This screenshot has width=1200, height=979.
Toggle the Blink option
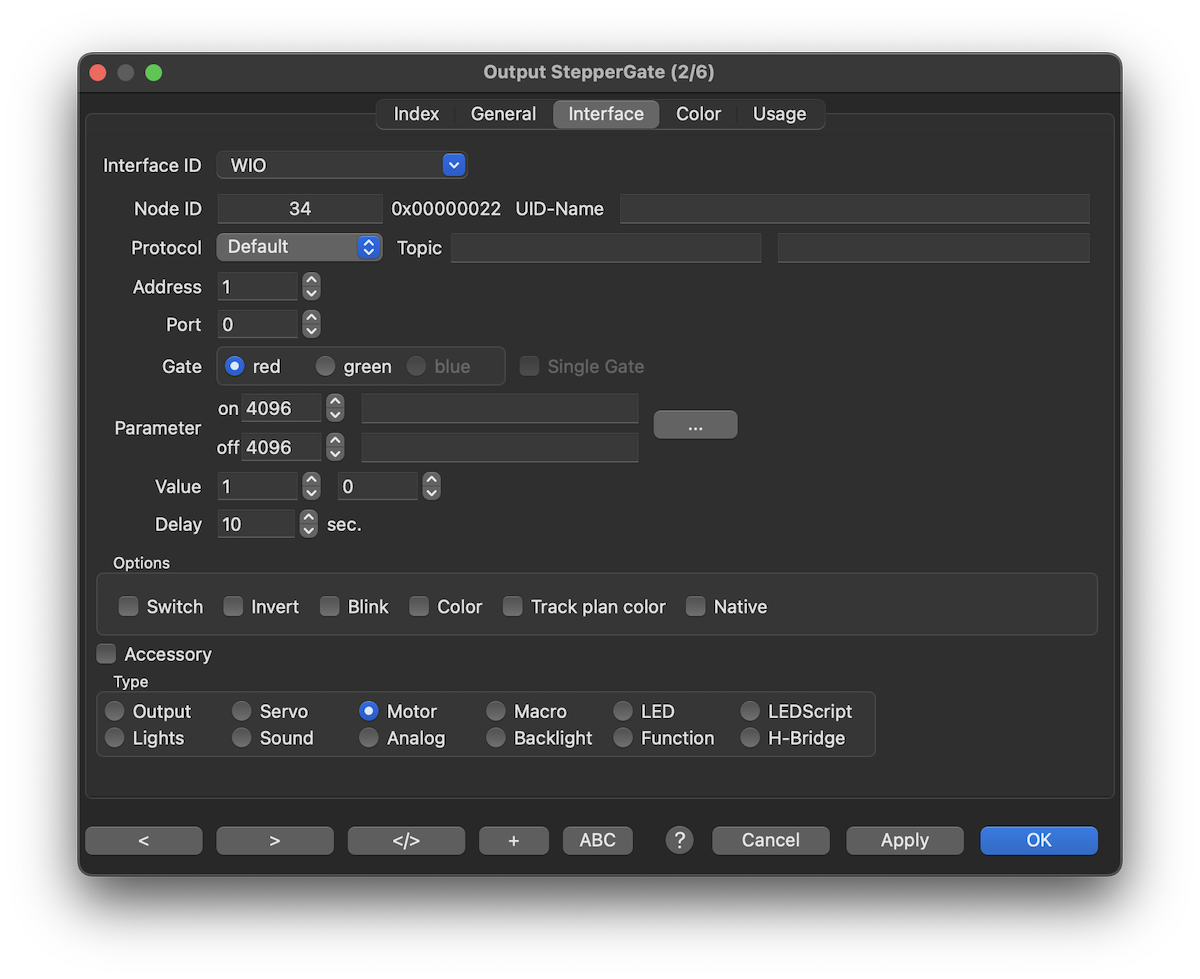point(330,607)
